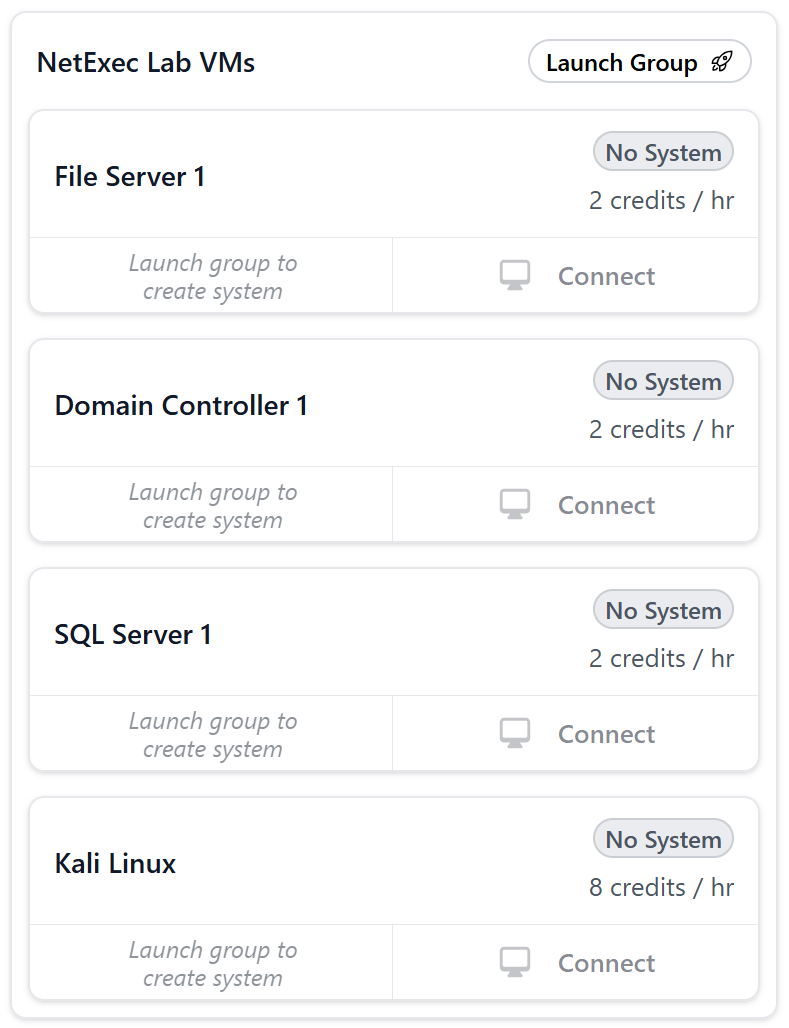This screenshot has height=1028, width=789.
Task: Click the No System badge for File Server 1
Action: coord(663,152)
